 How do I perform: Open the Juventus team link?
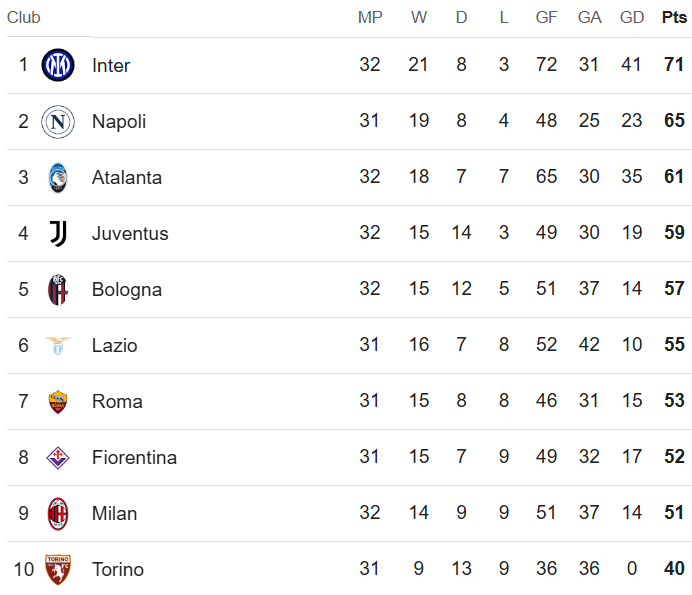[x=130, y=234]
